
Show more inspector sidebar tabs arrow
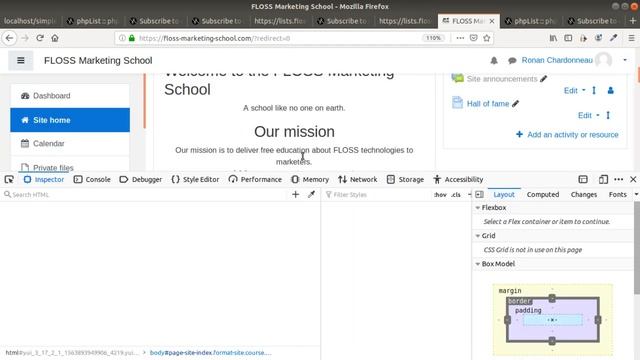pos(636,194)
